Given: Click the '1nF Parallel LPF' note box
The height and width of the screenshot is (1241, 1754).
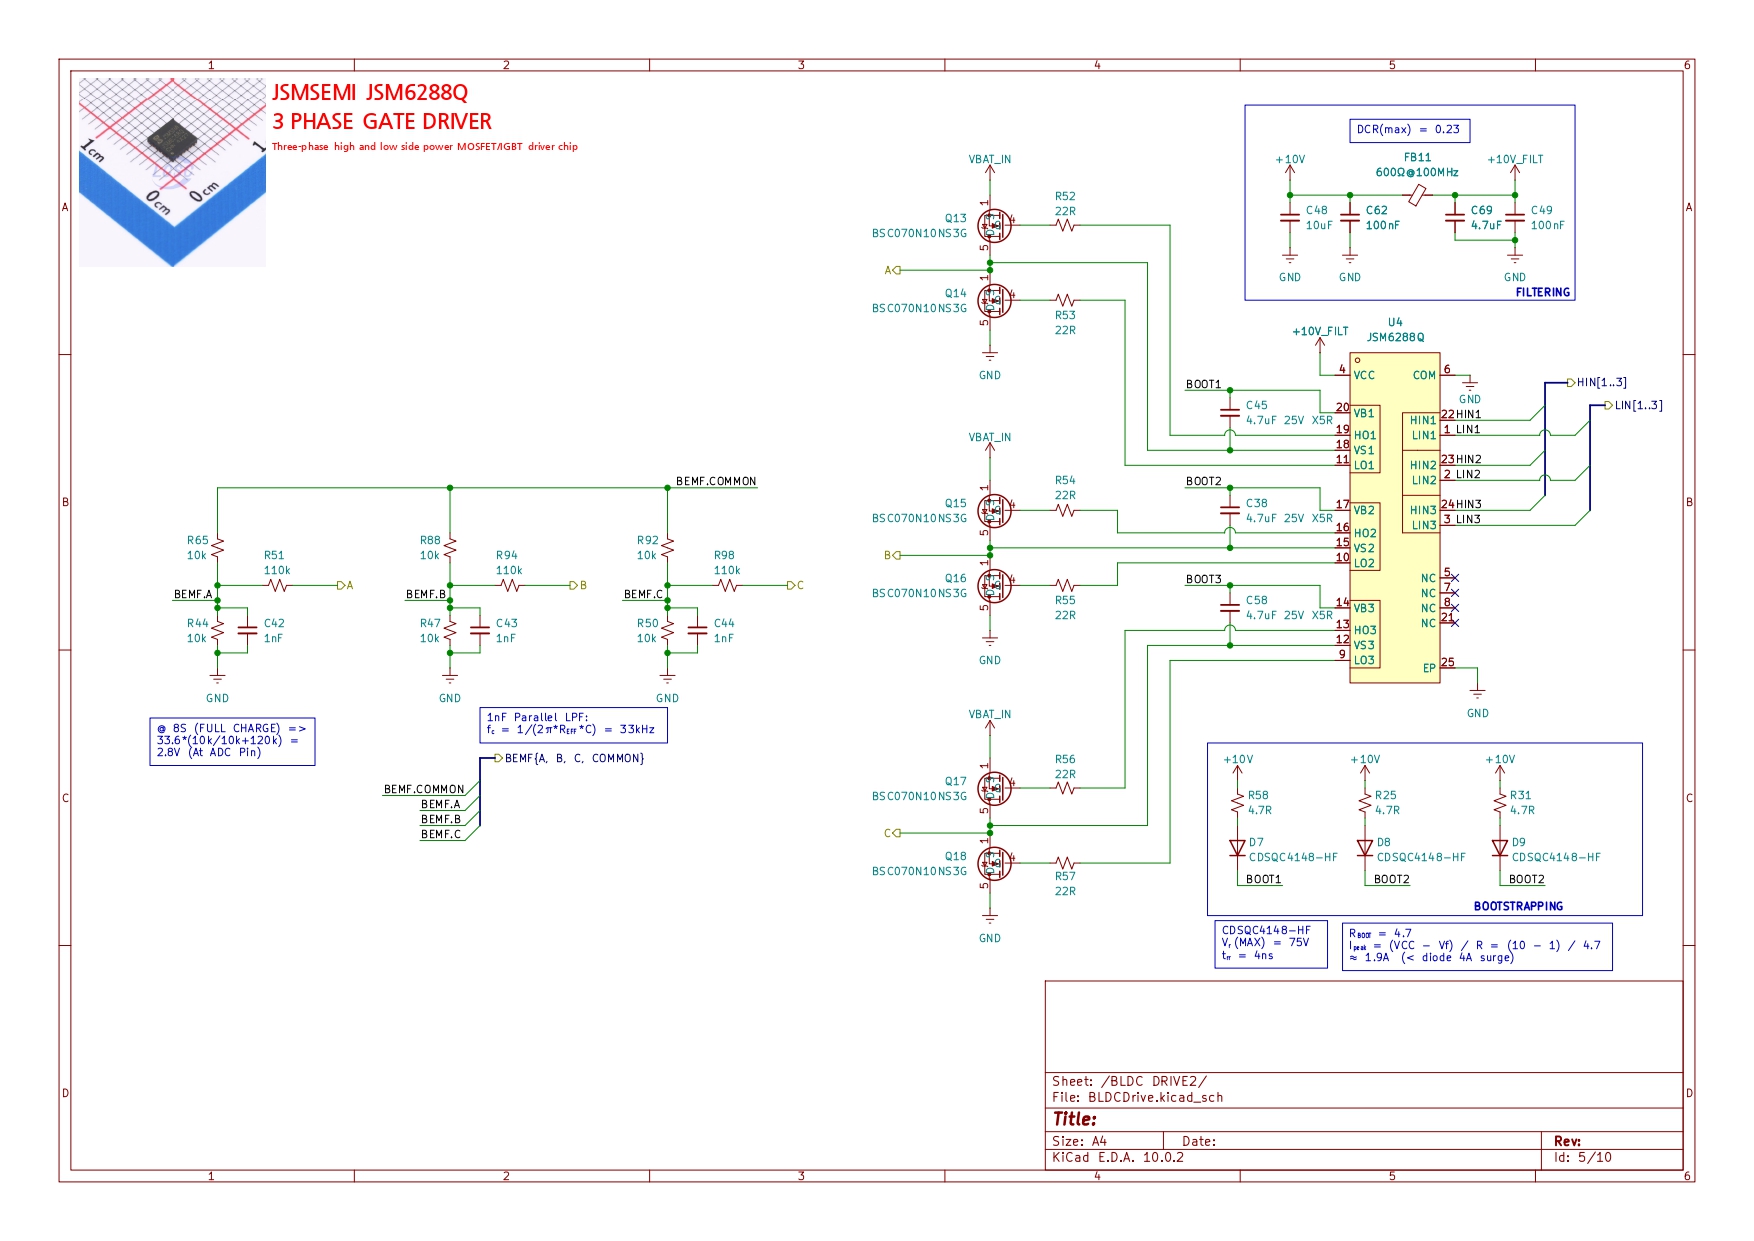Looking at the screenshot, I should click(573, 725).
